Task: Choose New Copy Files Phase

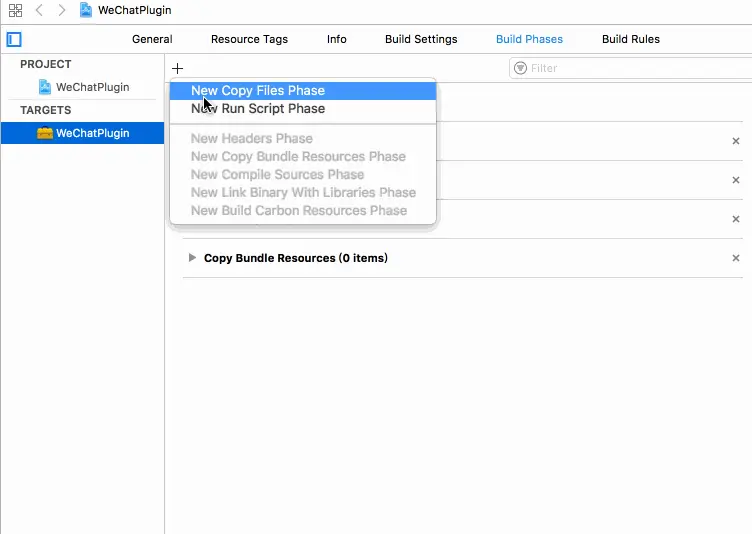Action: coord(303,91)
